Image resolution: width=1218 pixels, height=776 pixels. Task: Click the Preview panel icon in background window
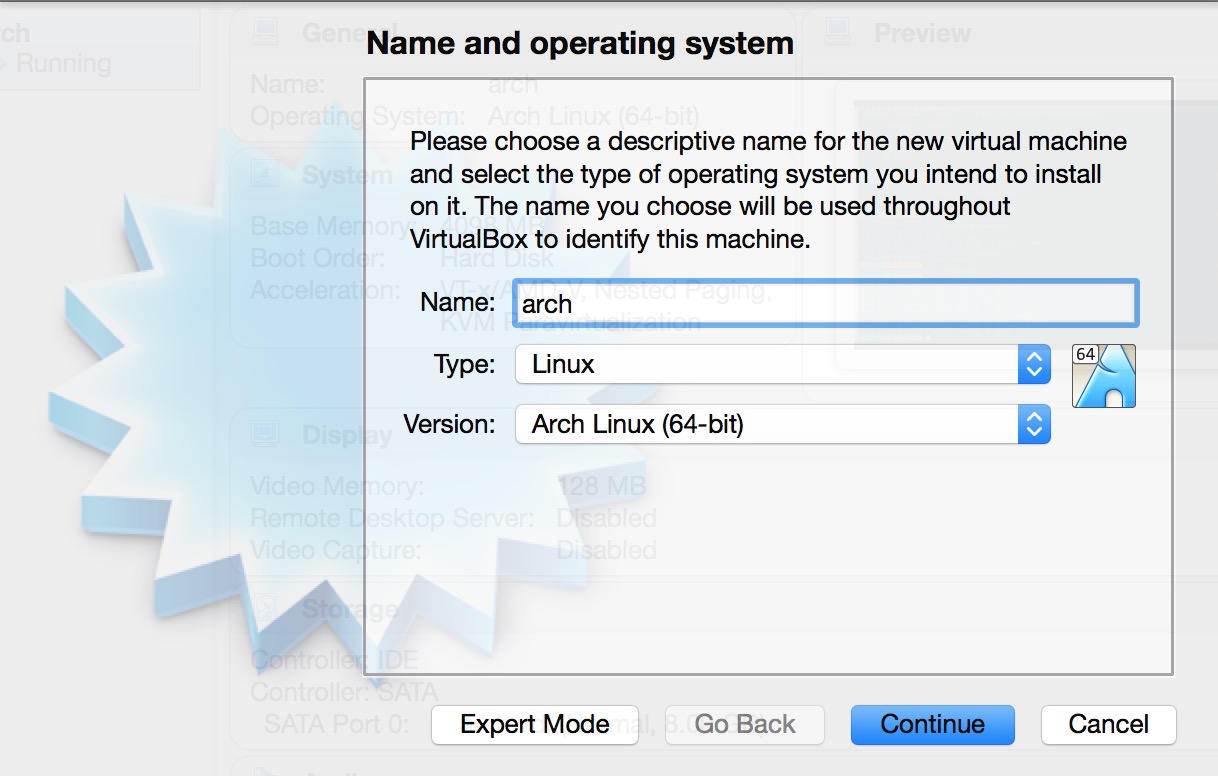pos(838,33)
